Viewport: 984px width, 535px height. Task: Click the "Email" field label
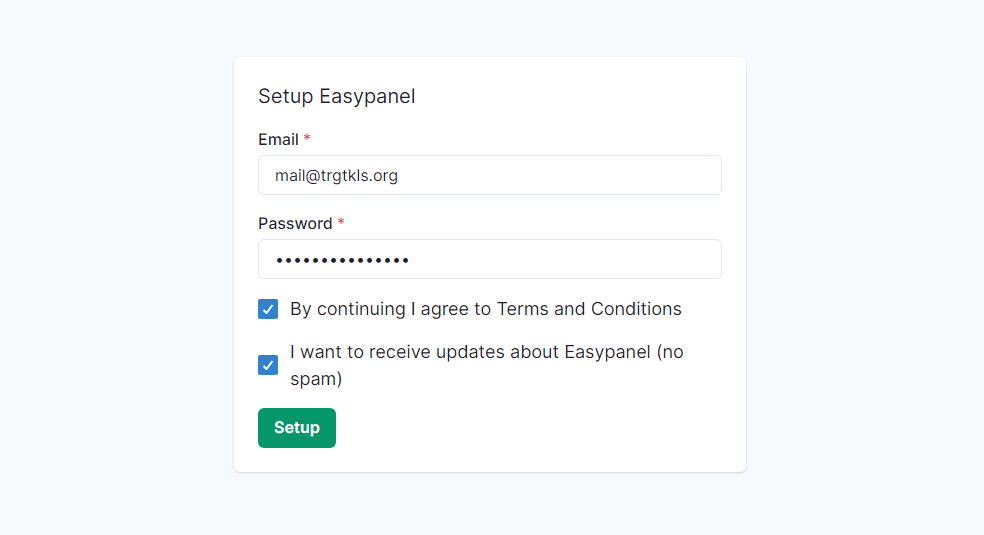[278, 139]
